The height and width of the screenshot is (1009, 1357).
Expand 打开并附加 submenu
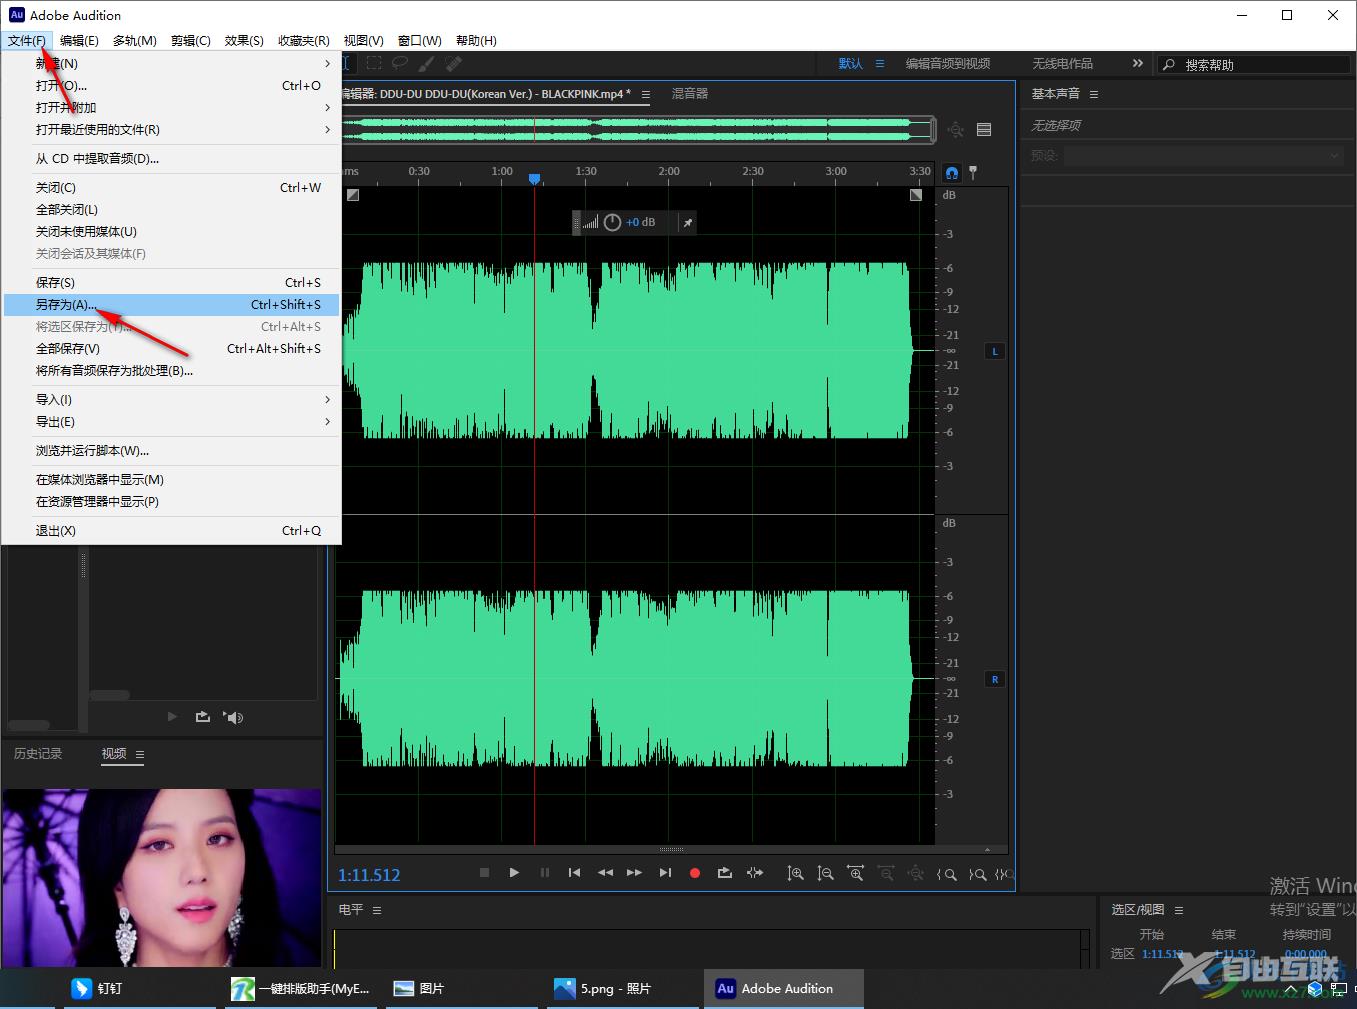pos(172,107)
